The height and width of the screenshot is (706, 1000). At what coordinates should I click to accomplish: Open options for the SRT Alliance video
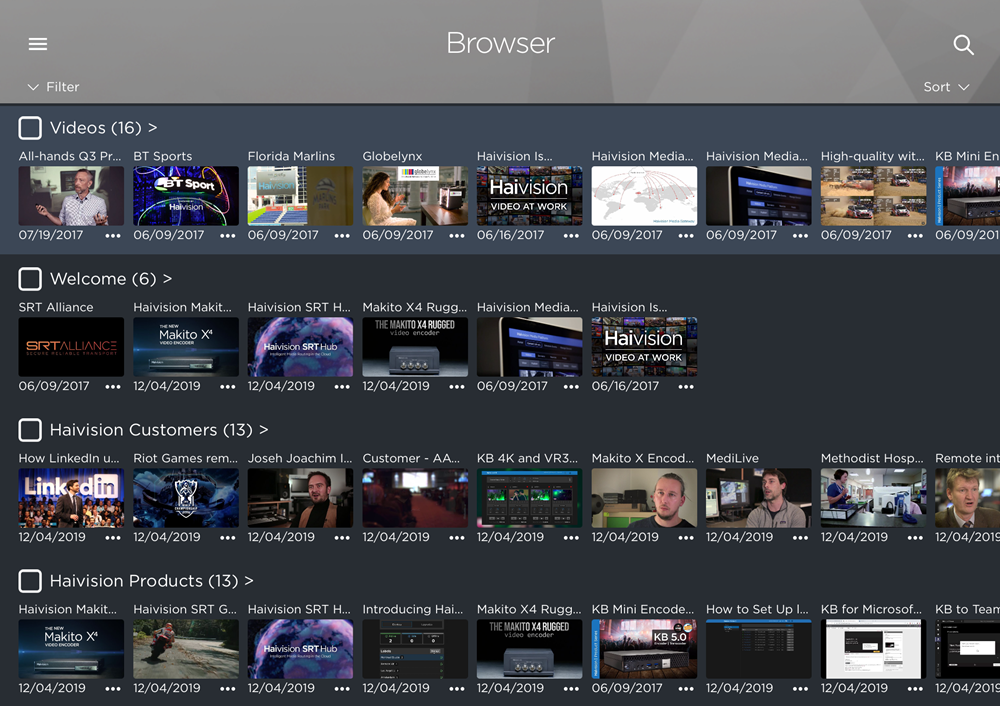tap(112, 388)
